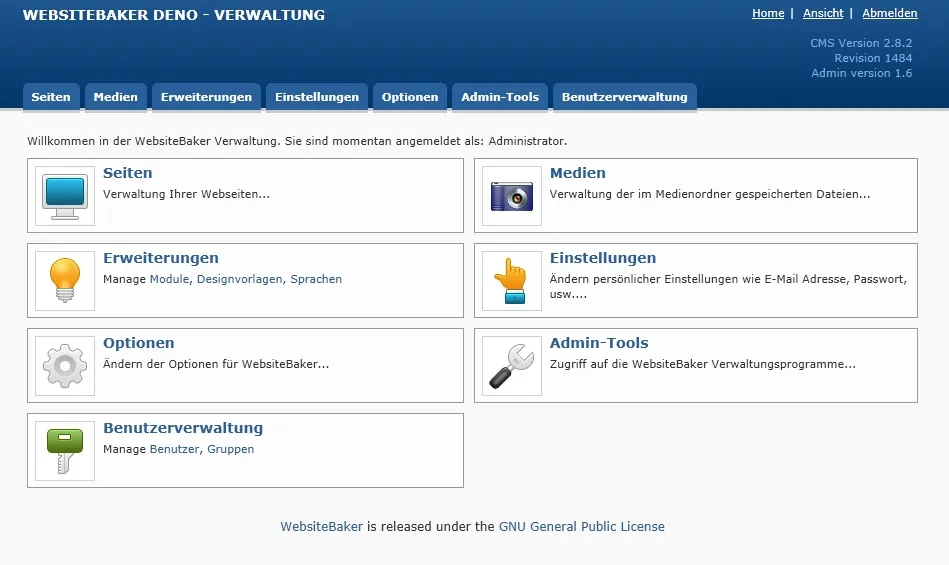Log out via Abmelden link
This screenshot has width=949, height=565.
tap(890, 13)
